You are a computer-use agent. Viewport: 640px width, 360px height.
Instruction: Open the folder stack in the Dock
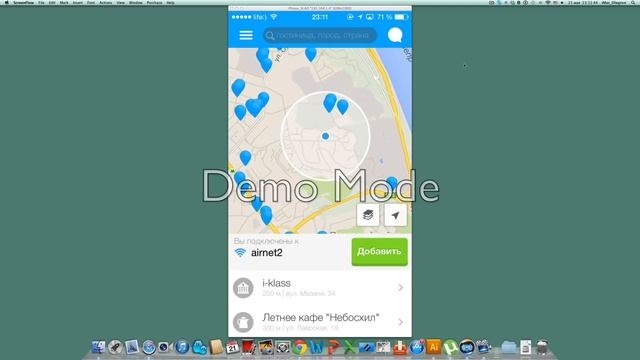coord(509,347)
